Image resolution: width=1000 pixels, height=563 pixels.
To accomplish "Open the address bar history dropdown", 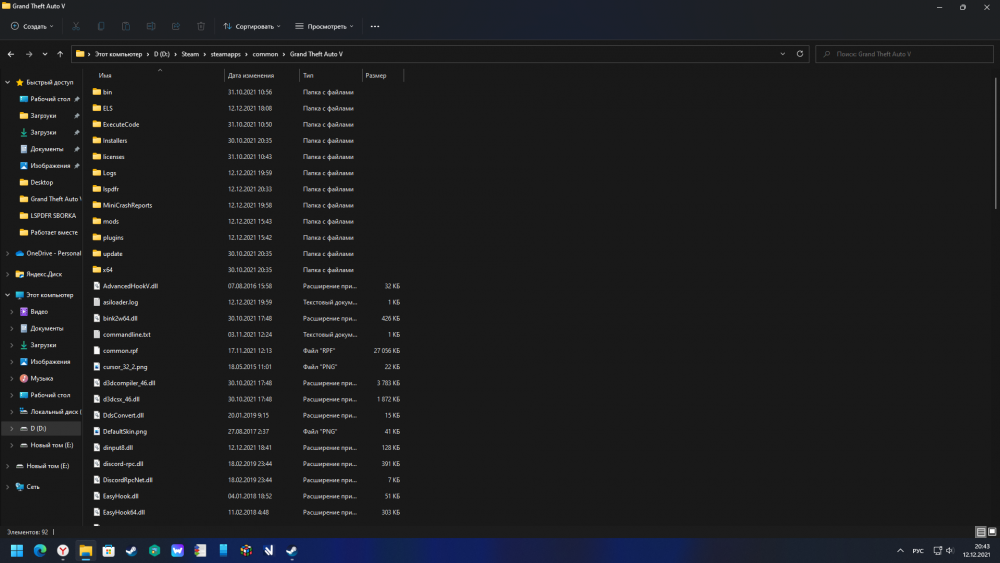I will click(x=783, y=54).
